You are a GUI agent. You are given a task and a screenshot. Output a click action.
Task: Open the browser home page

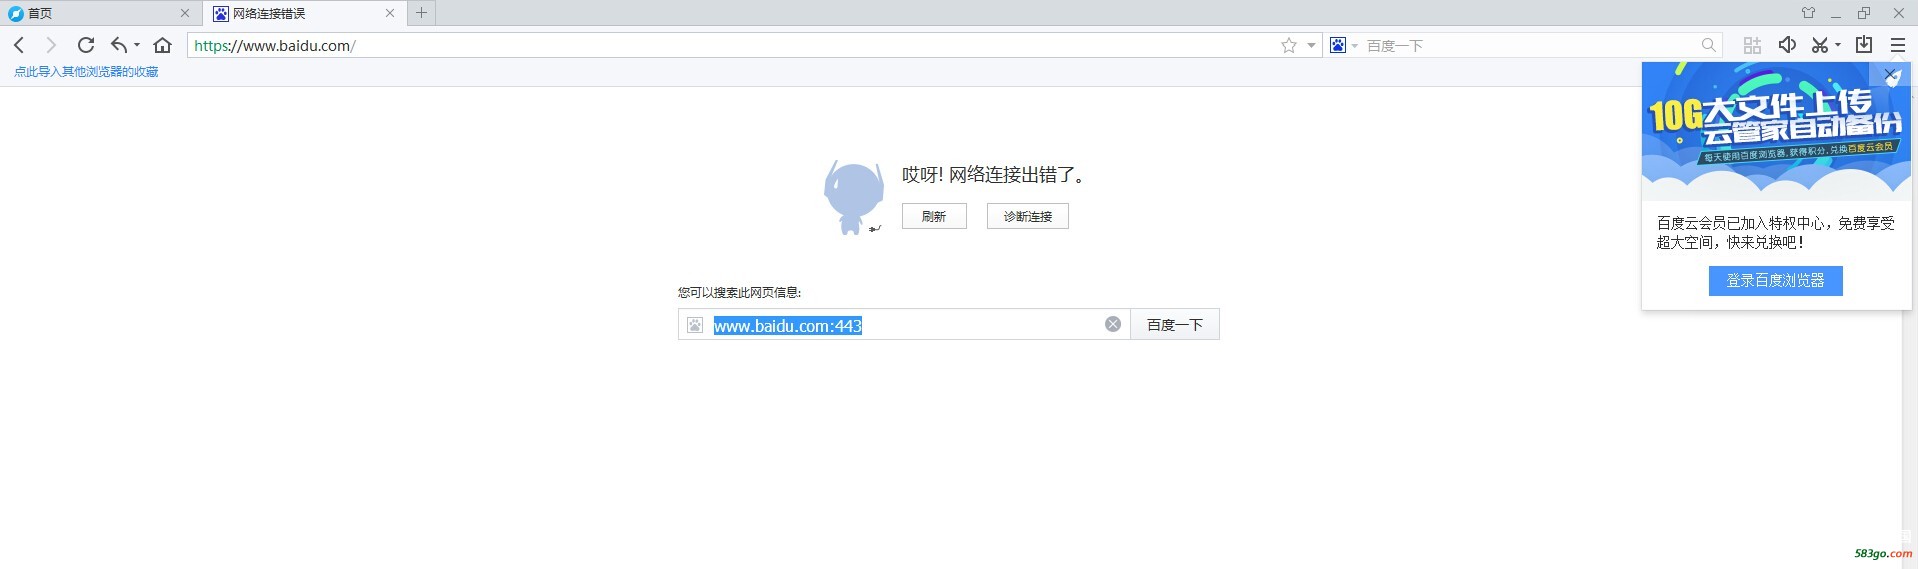click(x=162, y=45)
